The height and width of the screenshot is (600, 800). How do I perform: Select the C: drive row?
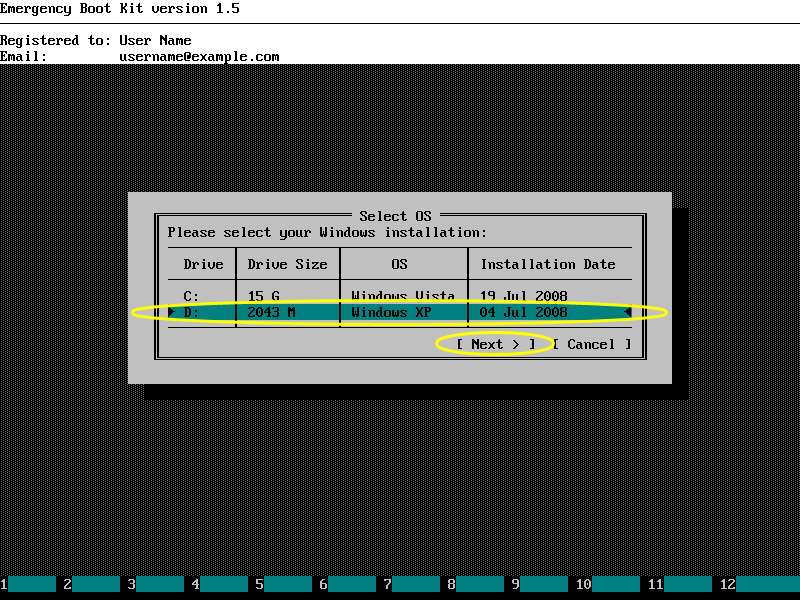pos(399,296)
